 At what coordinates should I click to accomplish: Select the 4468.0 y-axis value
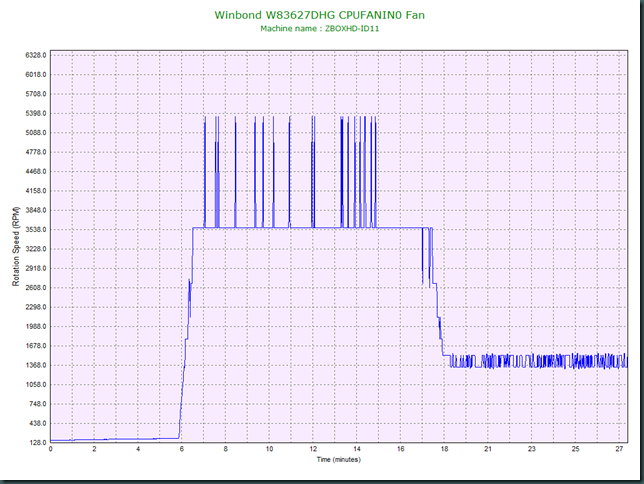click(x=36, y=171)
